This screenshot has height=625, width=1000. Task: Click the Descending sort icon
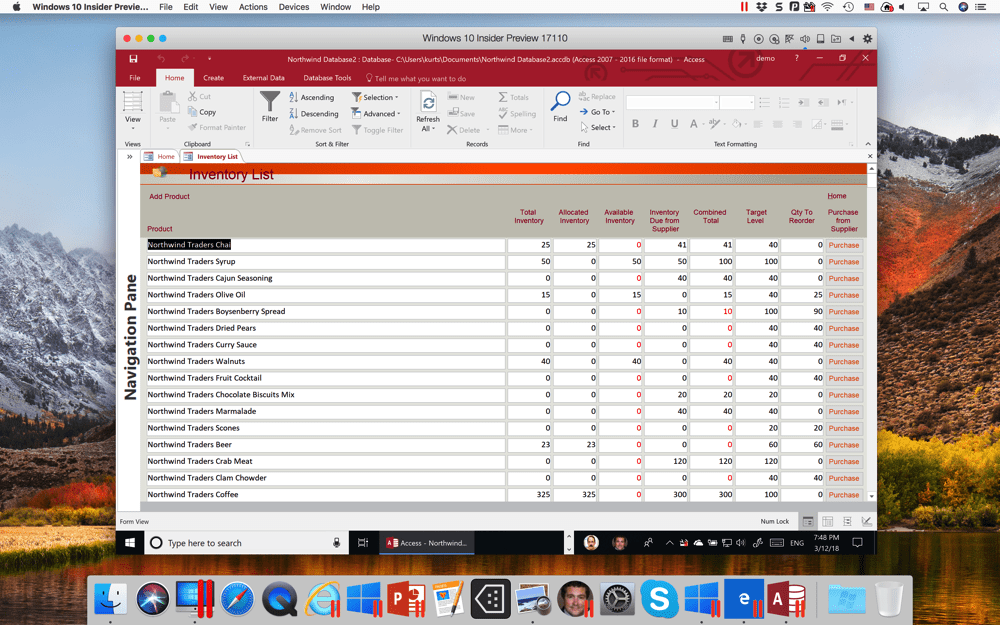[x=293, y=113]
